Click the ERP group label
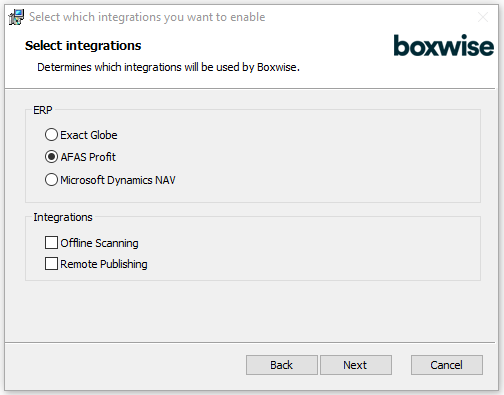Image resolution: width=504 pixels, height=395 pixels. (43, 110)
